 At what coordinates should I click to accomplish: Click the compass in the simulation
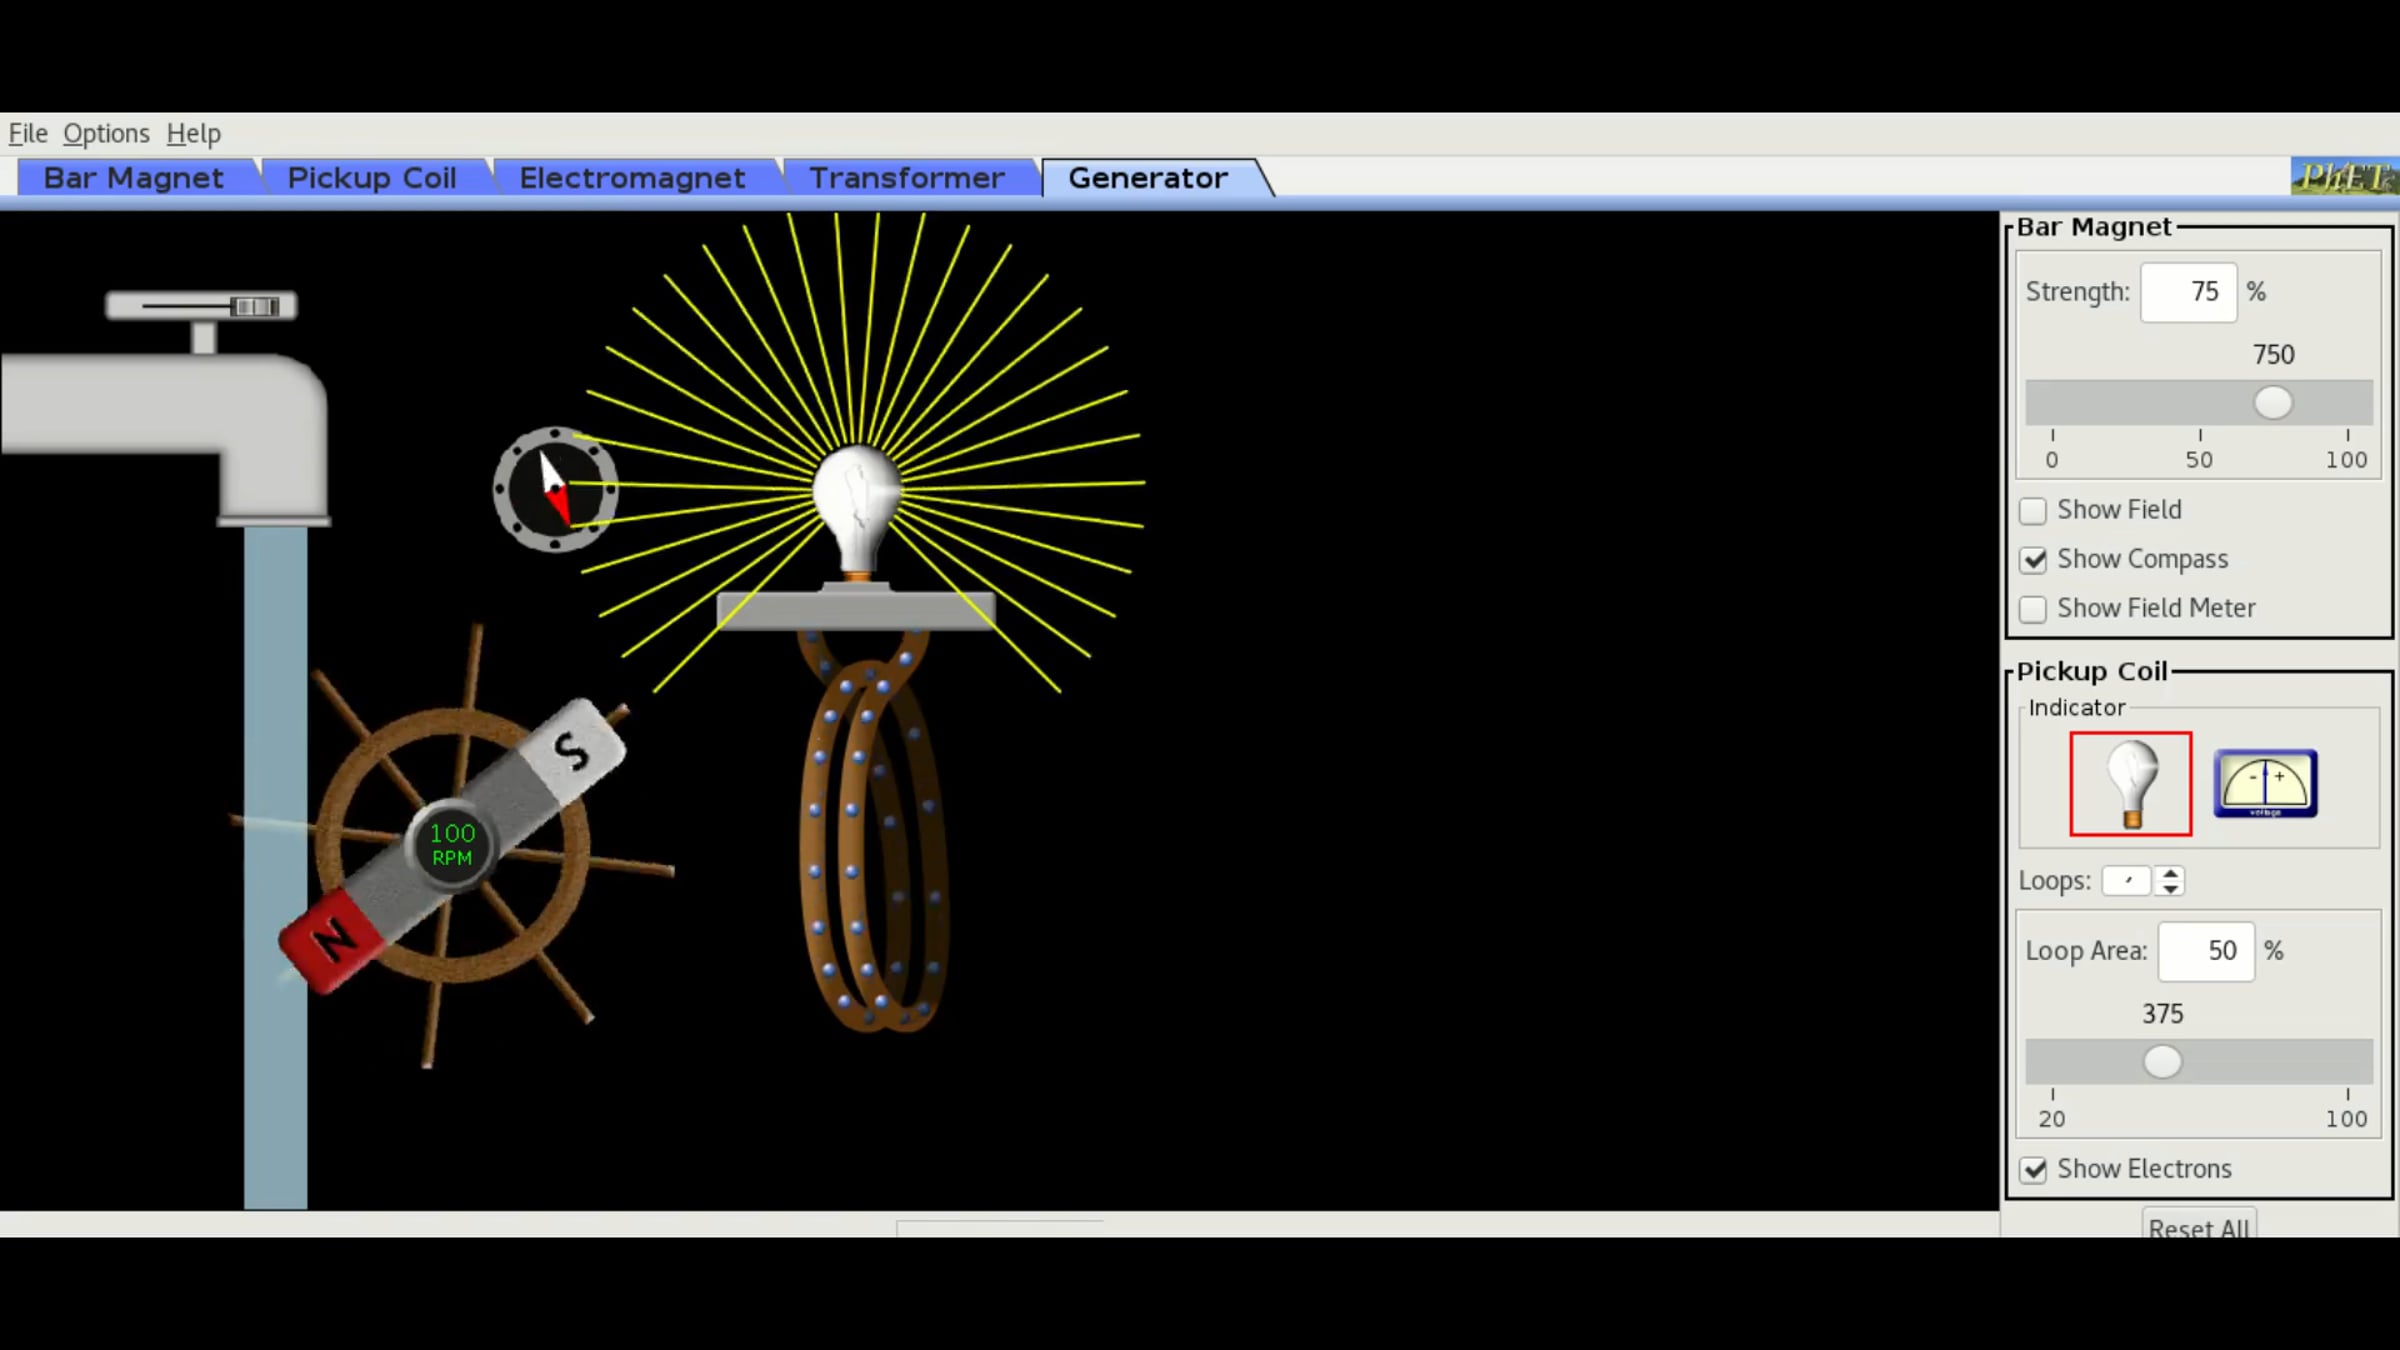[555, 489]
